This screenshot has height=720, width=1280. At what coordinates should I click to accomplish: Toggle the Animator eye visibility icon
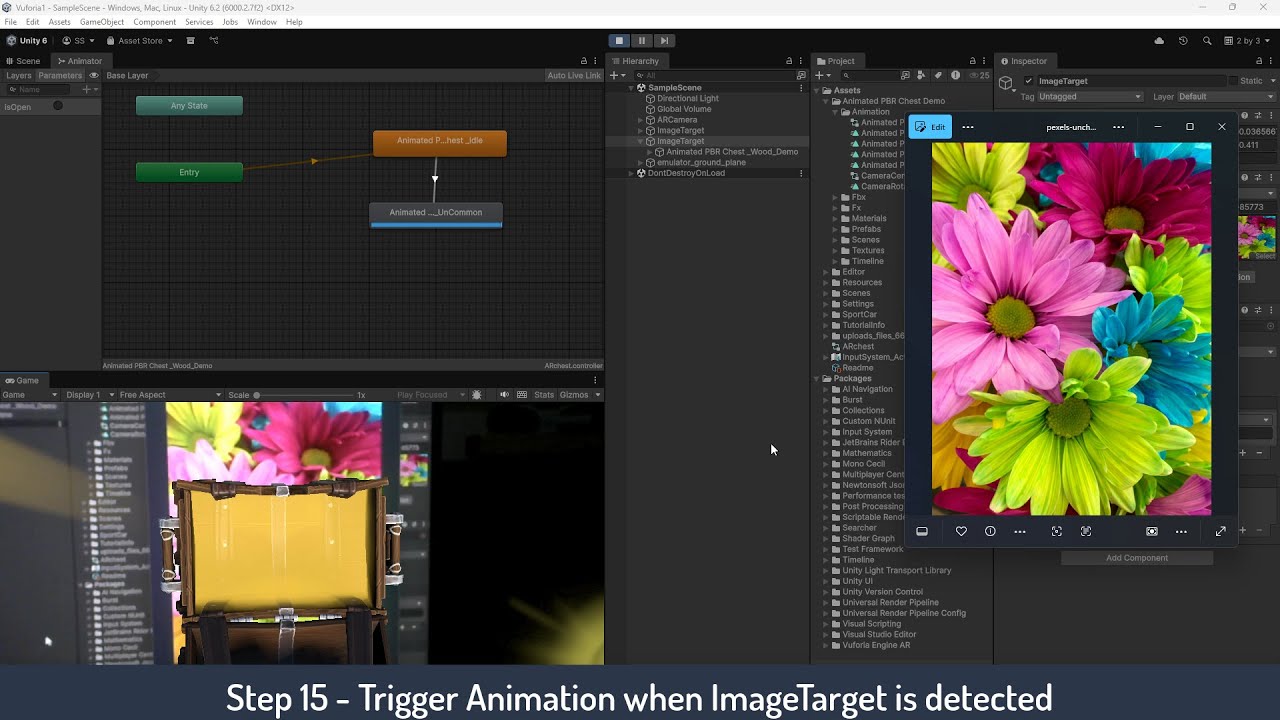(94, 76)
